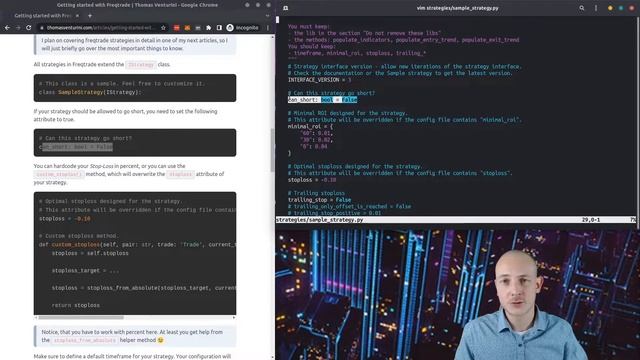This screenshot has height=360, width=640.
Task: Click the 'stoploss_from_absolute' inline code
Action: [84, 340]
